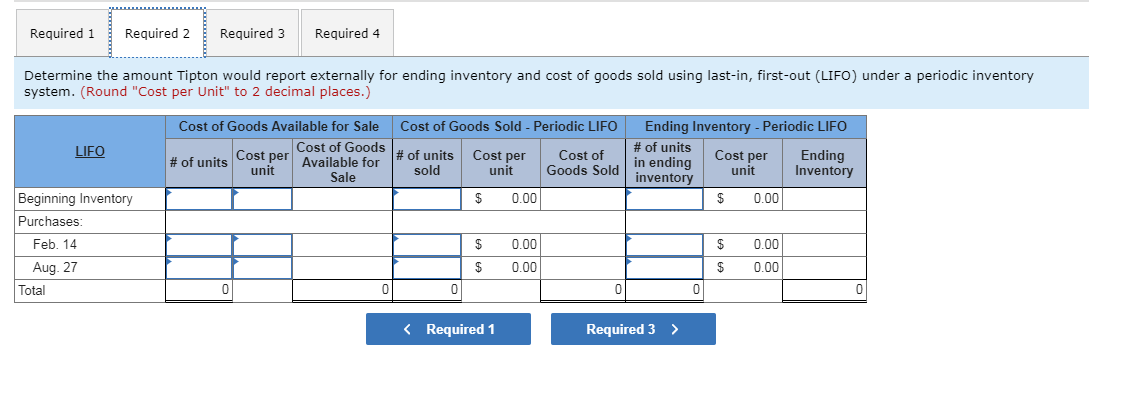This screenshot has height=405, width=1140.
Task: Click Aug. 27 cost of goods available cell
Action: pyautogui.click(x=342, y=268)
